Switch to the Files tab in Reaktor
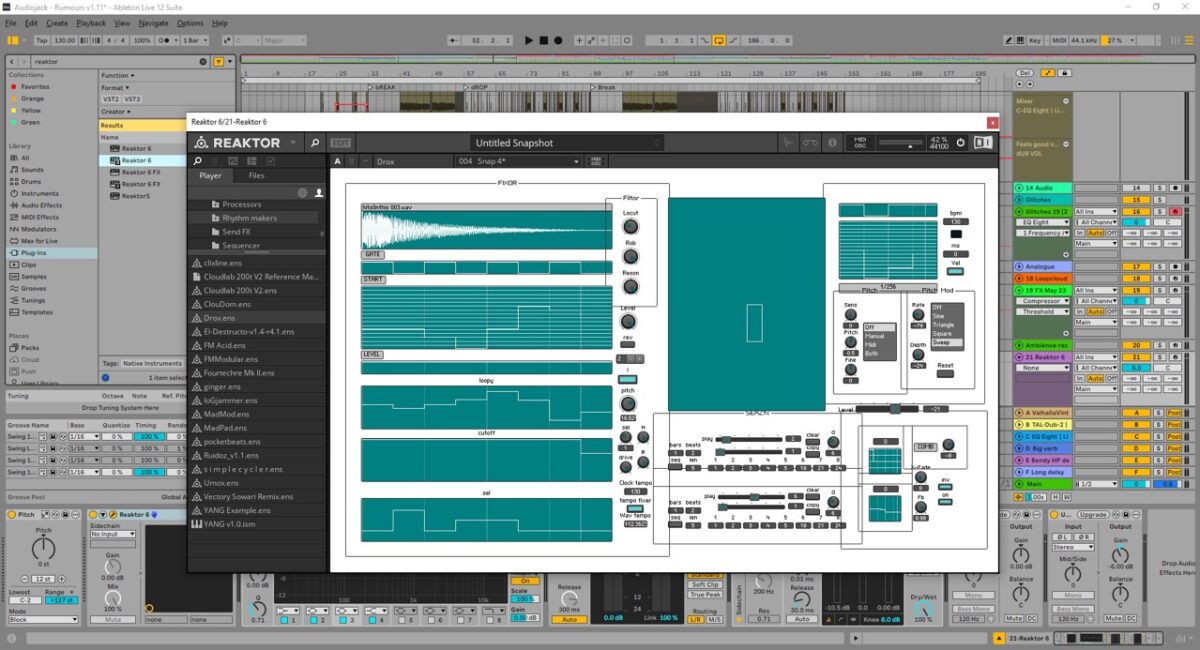Viewport: 1200px width, 650px height. tap(257, 176)
